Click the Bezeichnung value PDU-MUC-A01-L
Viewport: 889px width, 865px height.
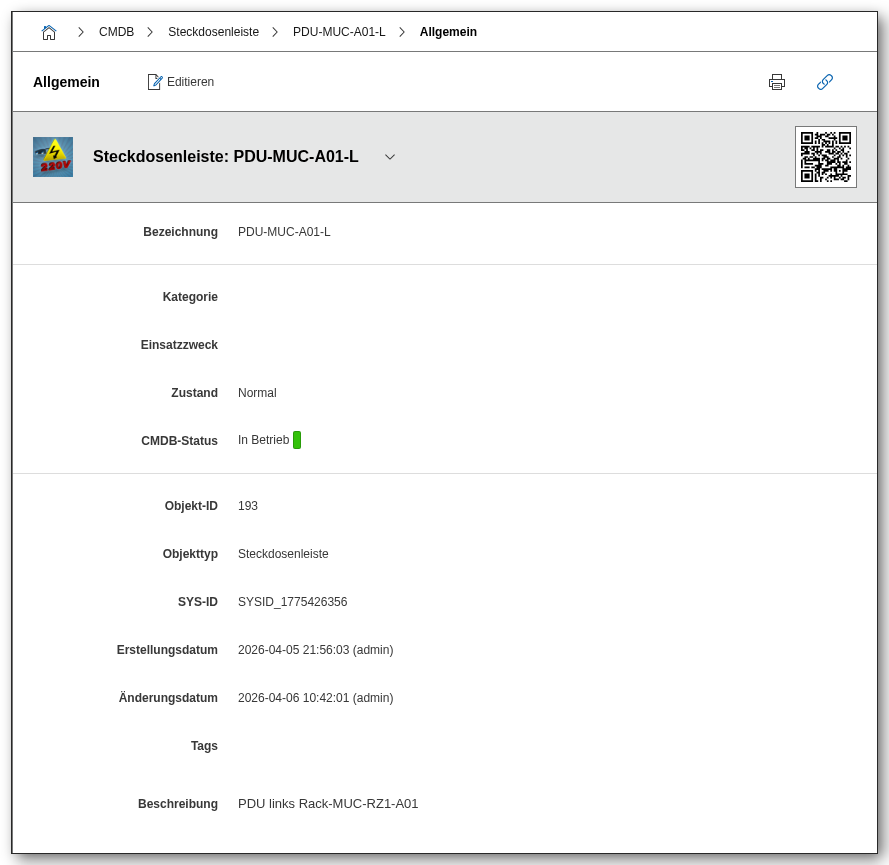point(284,232)
